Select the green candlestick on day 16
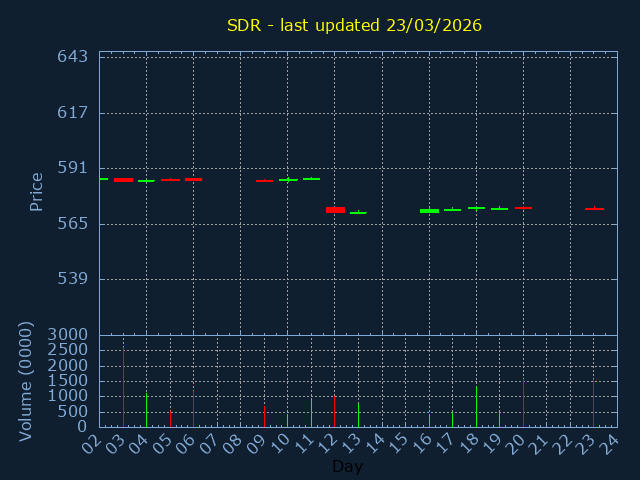Image resolution: width=640 pixels, height=480 pixels. (429, 211)
